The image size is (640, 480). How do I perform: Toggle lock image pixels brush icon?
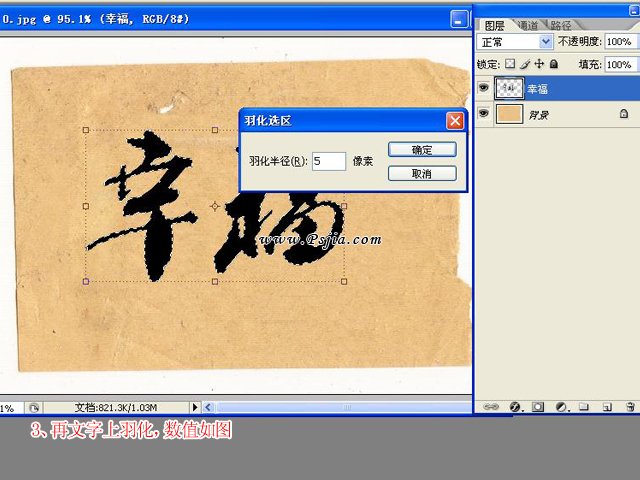pyautogui.click(x=525, y=64)
